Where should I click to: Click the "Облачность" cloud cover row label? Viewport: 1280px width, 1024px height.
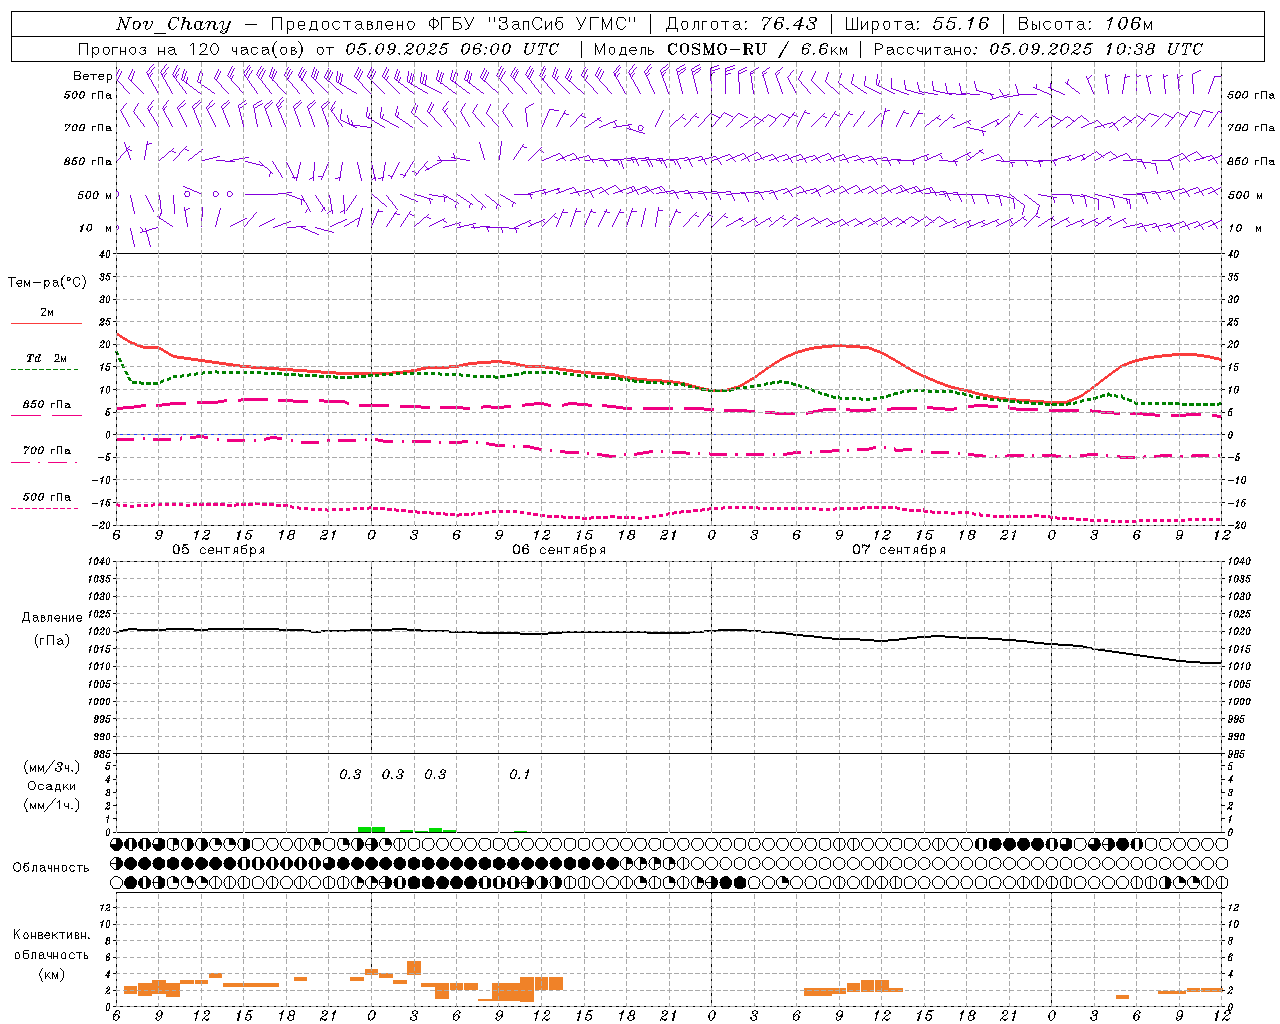click(x=51, y=867)
